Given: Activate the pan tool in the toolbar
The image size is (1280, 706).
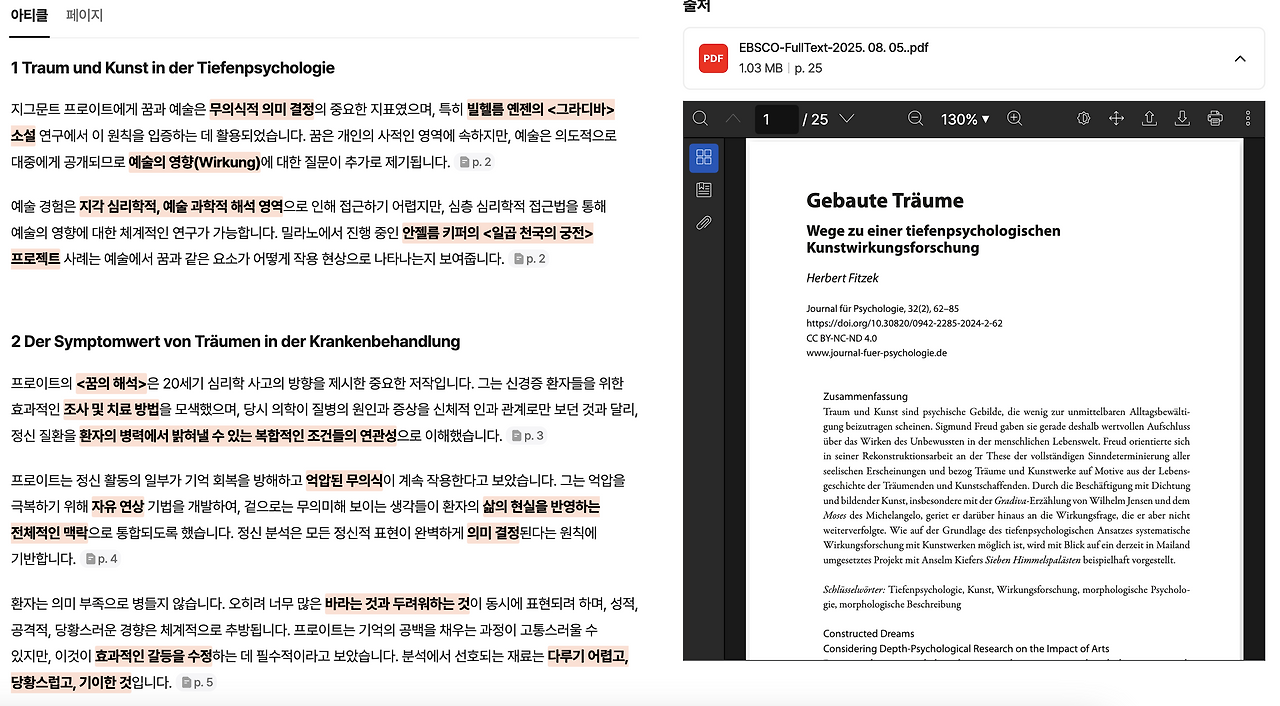Looking at the screenshot, I should click(1116, 118).
